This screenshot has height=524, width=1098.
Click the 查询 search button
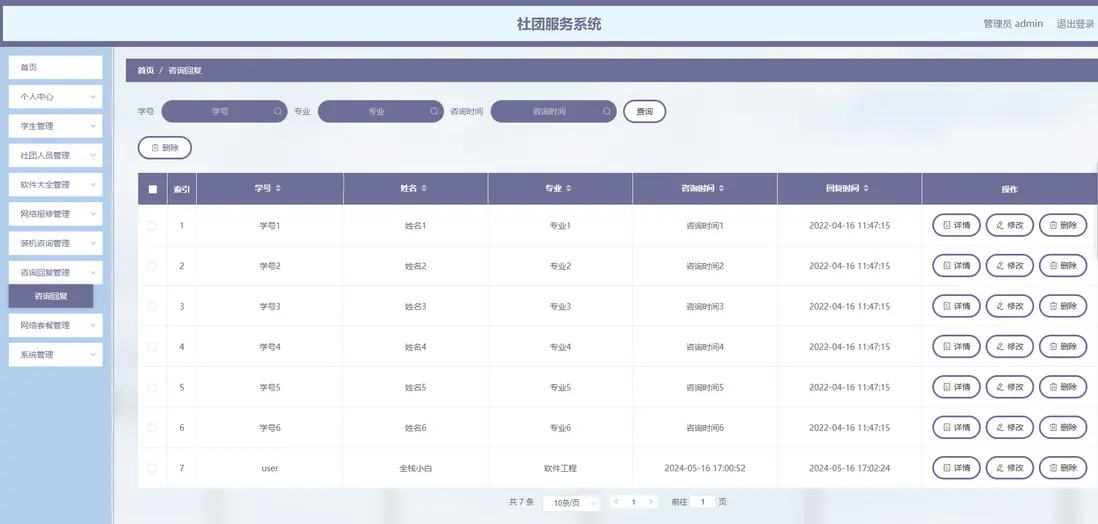tap(644, 111)
